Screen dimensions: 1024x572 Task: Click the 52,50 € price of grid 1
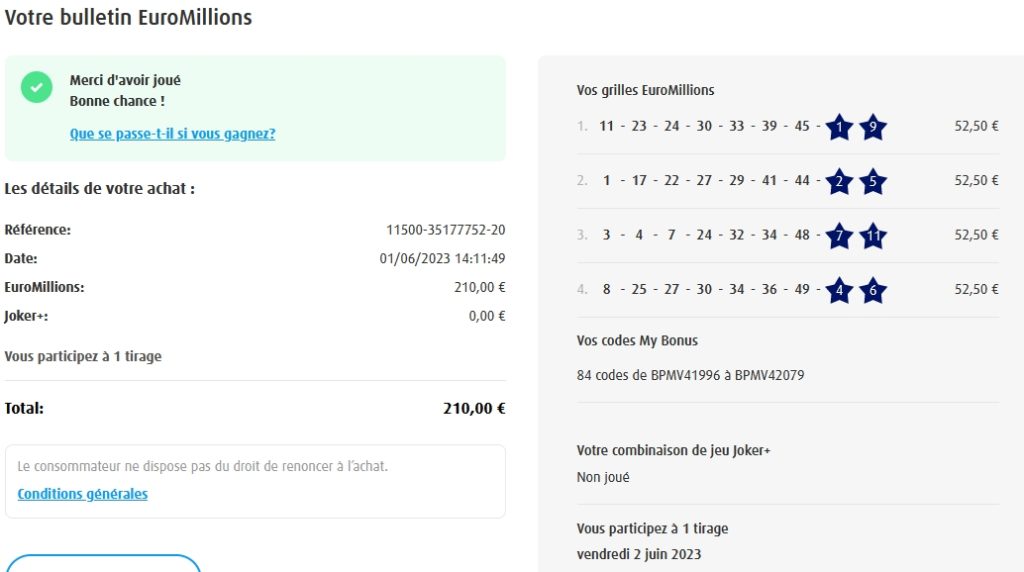click(976, 126)
